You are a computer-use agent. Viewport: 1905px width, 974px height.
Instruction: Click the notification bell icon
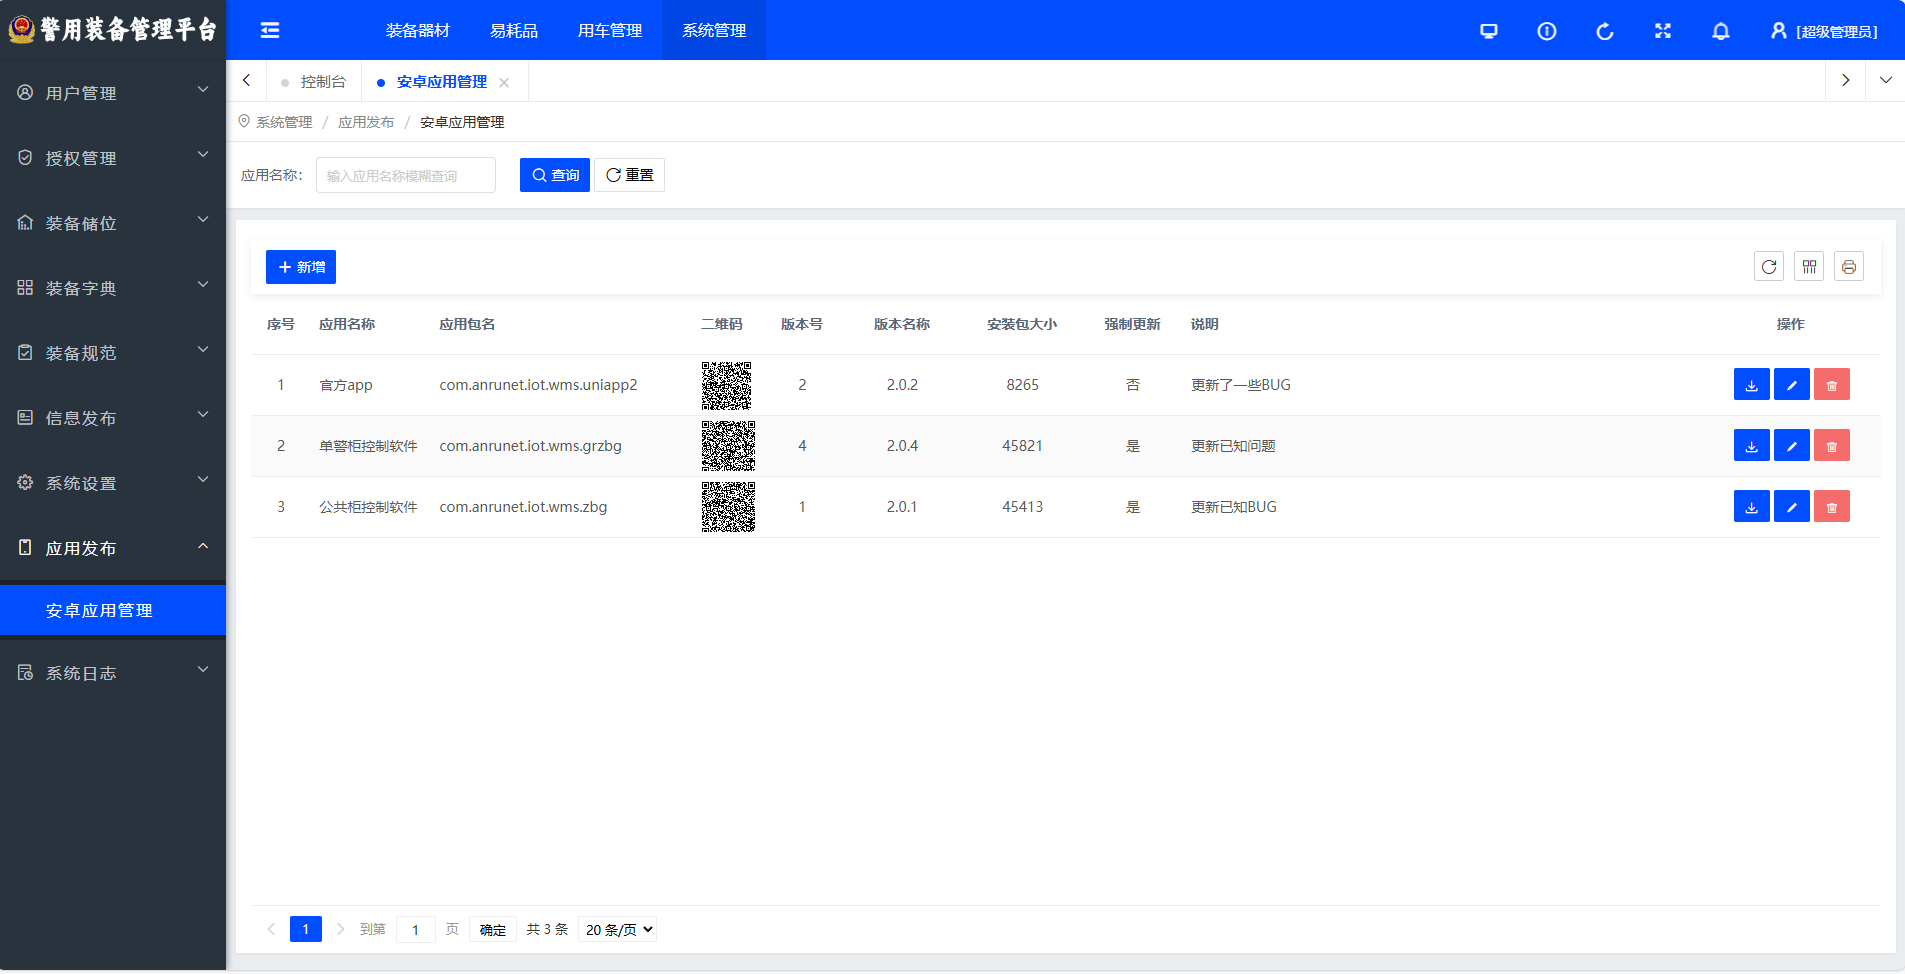pos(1720,31)
